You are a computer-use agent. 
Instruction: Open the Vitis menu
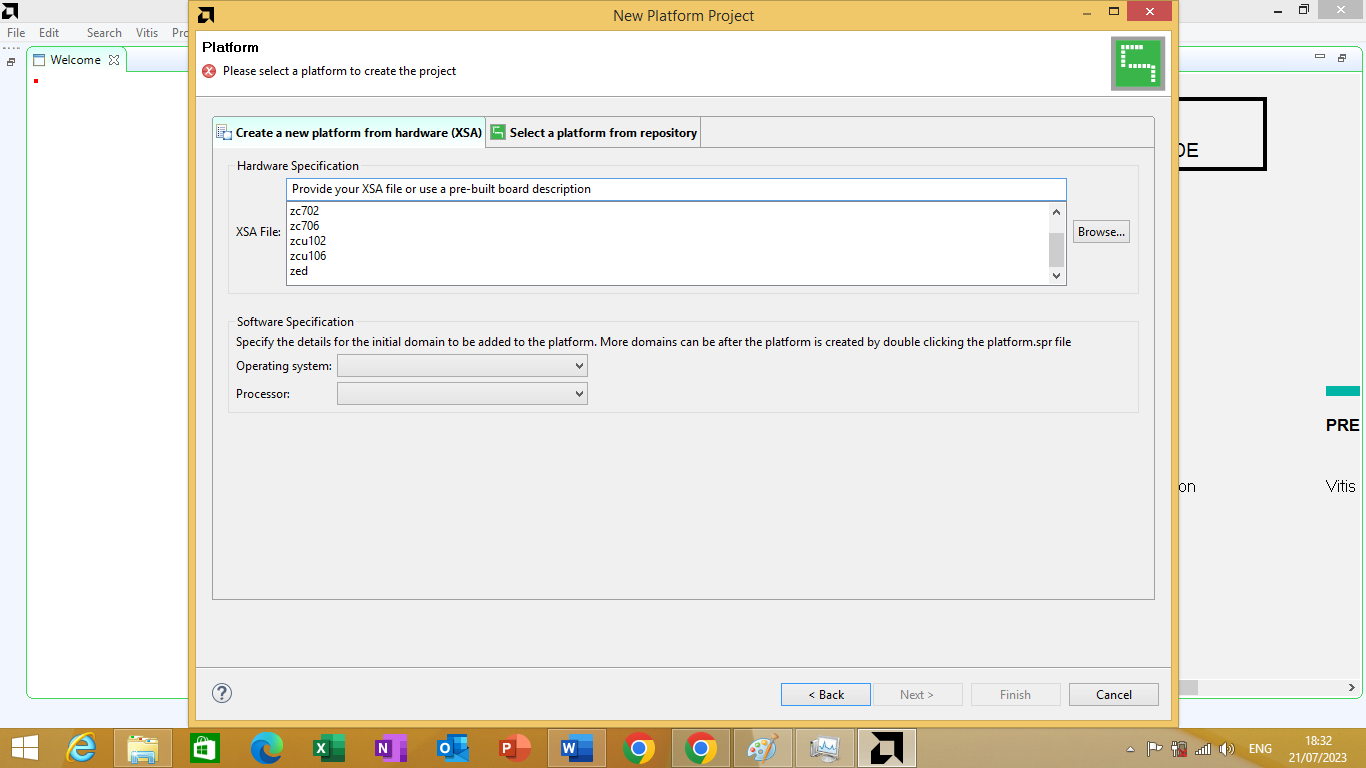tap(147, 33)
